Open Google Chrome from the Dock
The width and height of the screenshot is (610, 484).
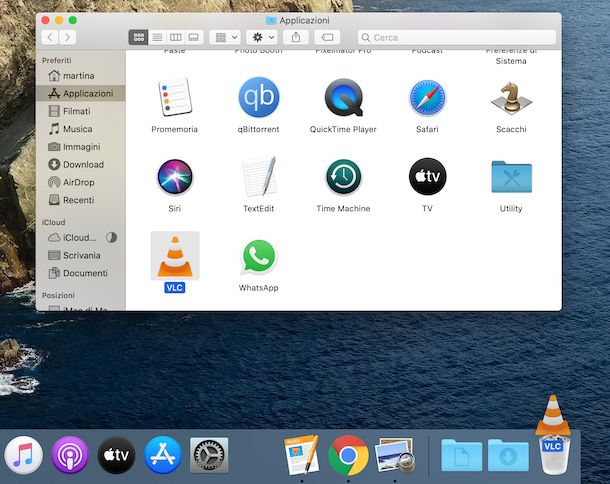(348, 455)
